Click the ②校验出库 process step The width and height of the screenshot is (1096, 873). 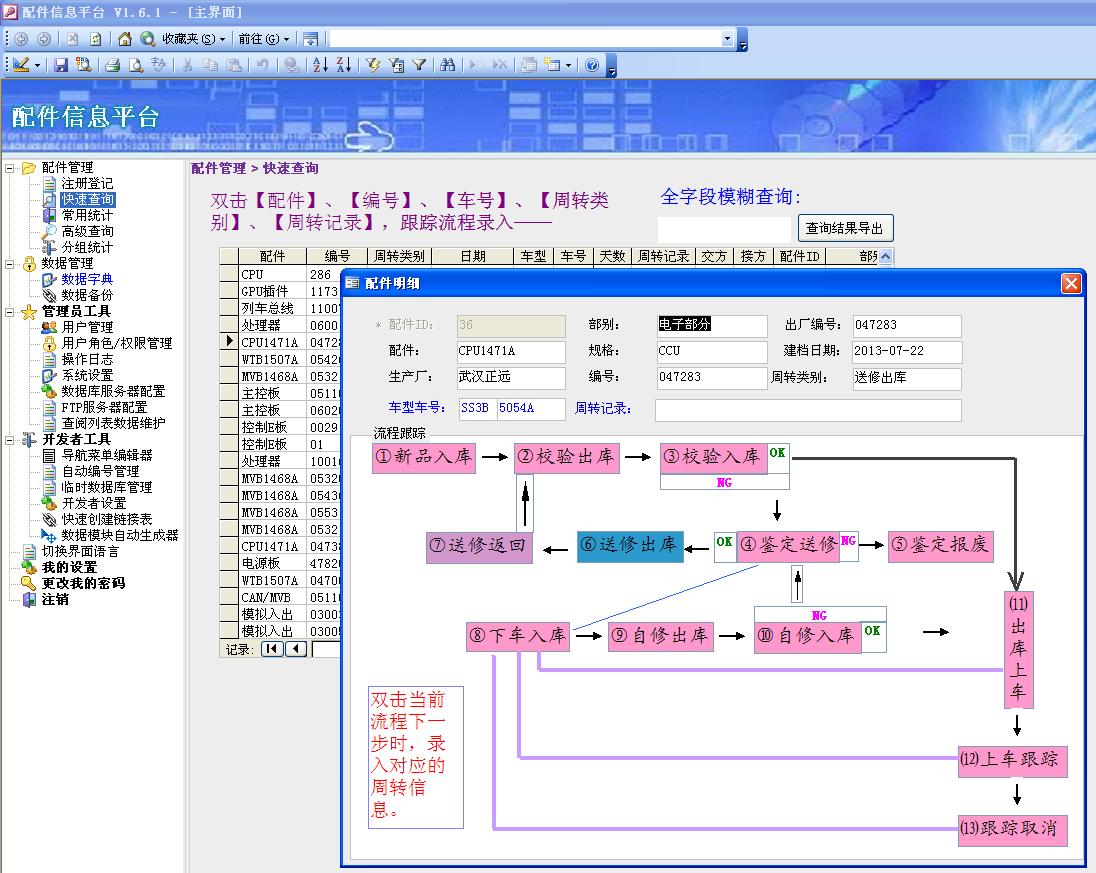[566, 457]
